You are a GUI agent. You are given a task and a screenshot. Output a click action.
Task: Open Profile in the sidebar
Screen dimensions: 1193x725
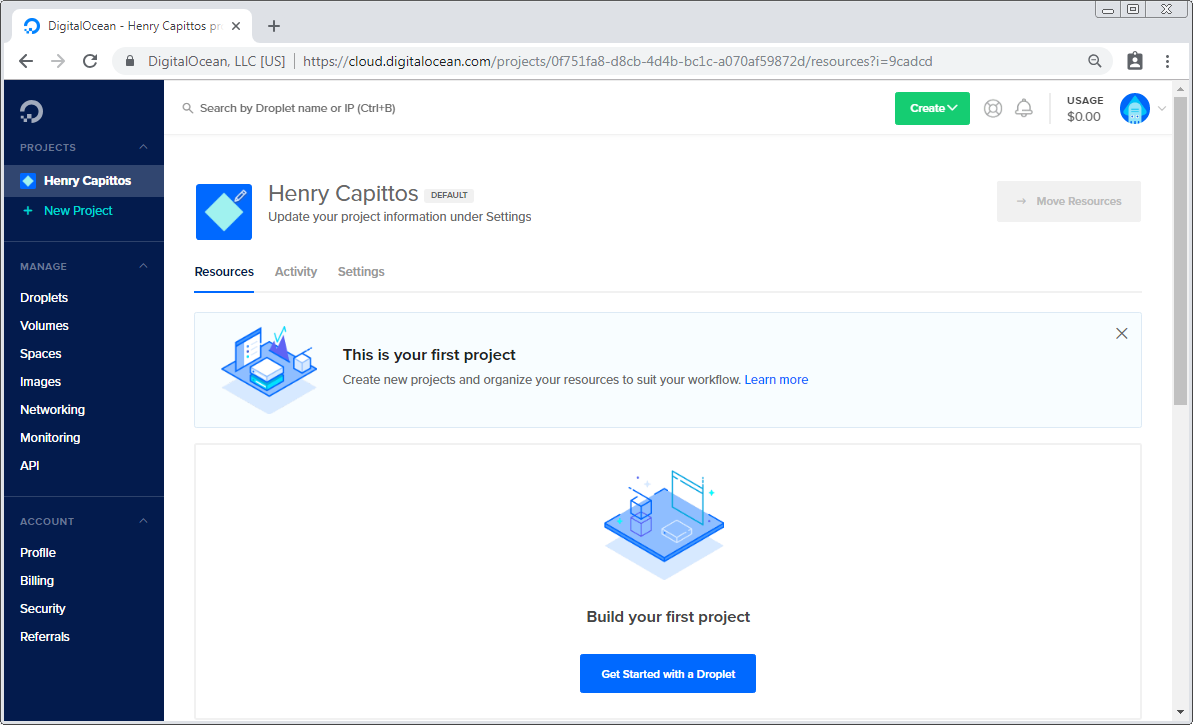[x=38, y=552]
